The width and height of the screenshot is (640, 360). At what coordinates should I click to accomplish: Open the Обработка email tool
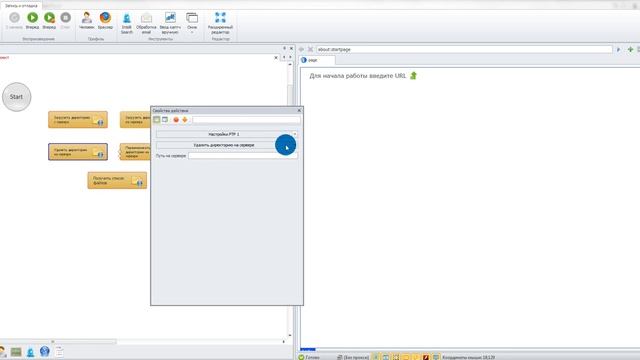pos(146,23)
